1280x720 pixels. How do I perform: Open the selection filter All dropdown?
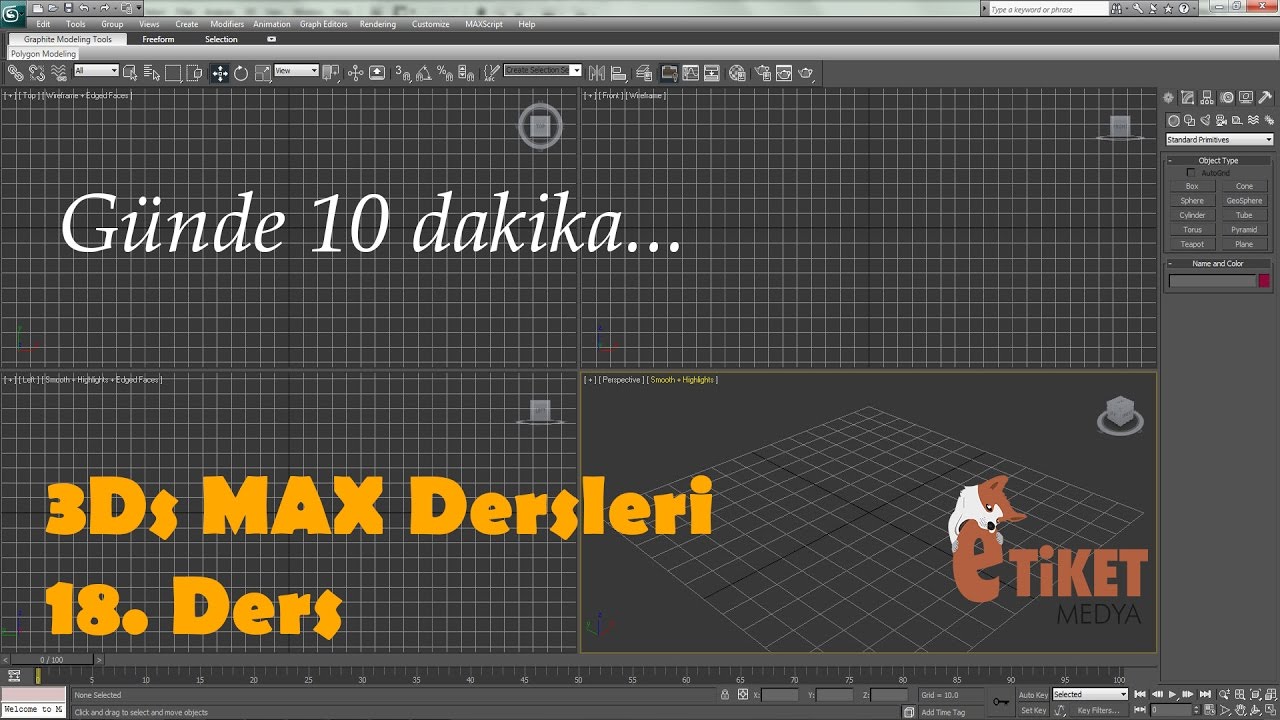96,71
